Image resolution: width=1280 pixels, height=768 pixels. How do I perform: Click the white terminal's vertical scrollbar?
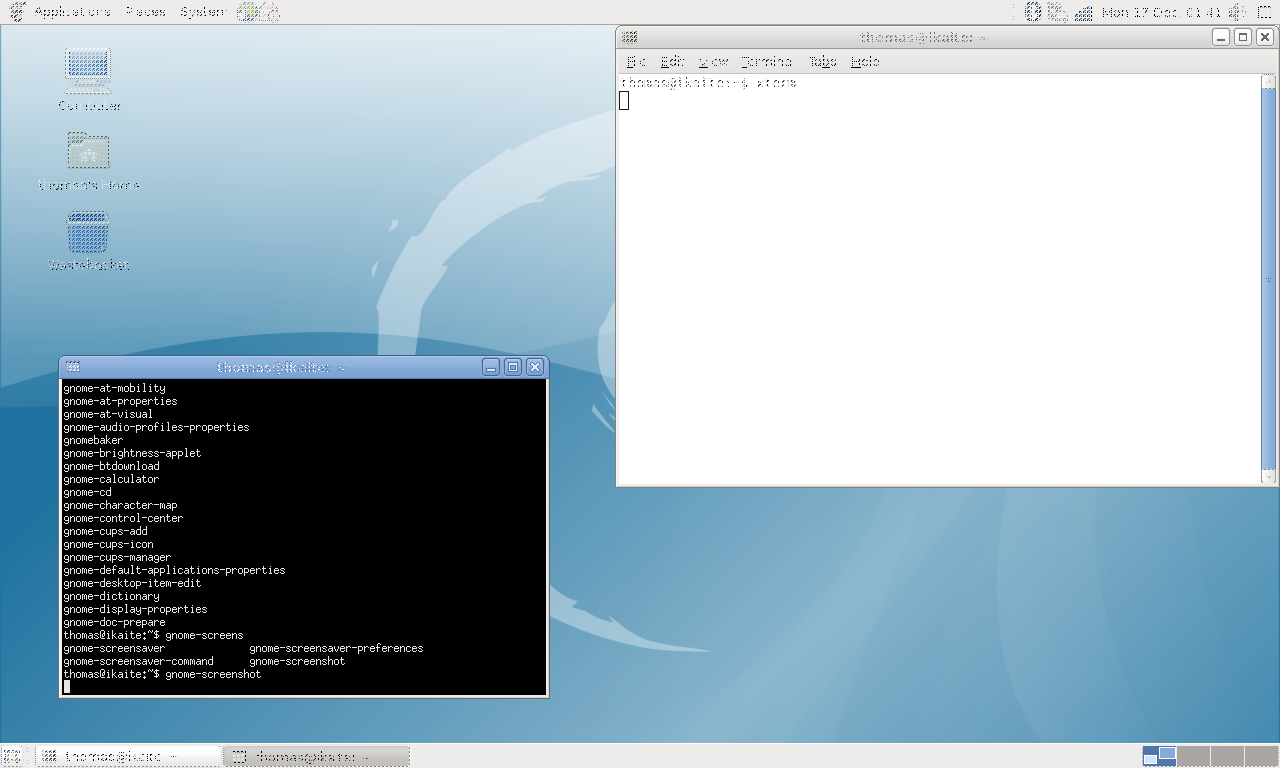point(1269,278)
